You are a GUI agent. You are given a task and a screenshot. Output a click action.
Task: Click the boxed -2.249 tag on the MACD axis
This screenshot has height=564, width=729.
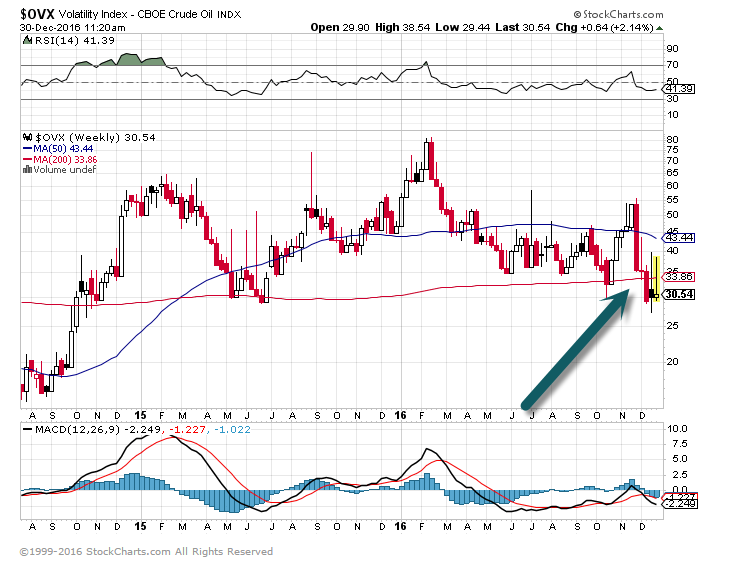pos(680,504)
